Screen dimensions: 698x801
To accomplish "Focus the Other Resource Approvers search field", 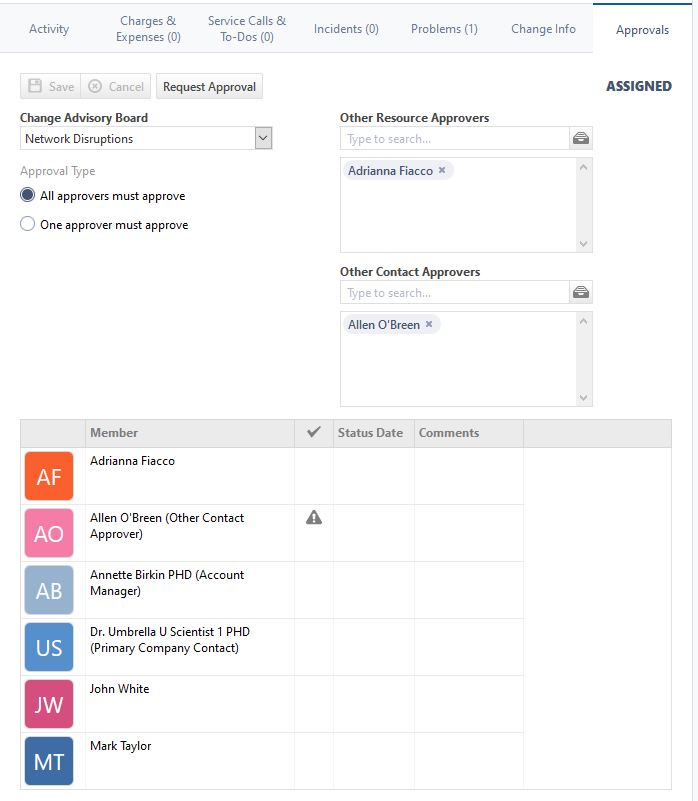I will pyautogui.click(x=454, y=139).
